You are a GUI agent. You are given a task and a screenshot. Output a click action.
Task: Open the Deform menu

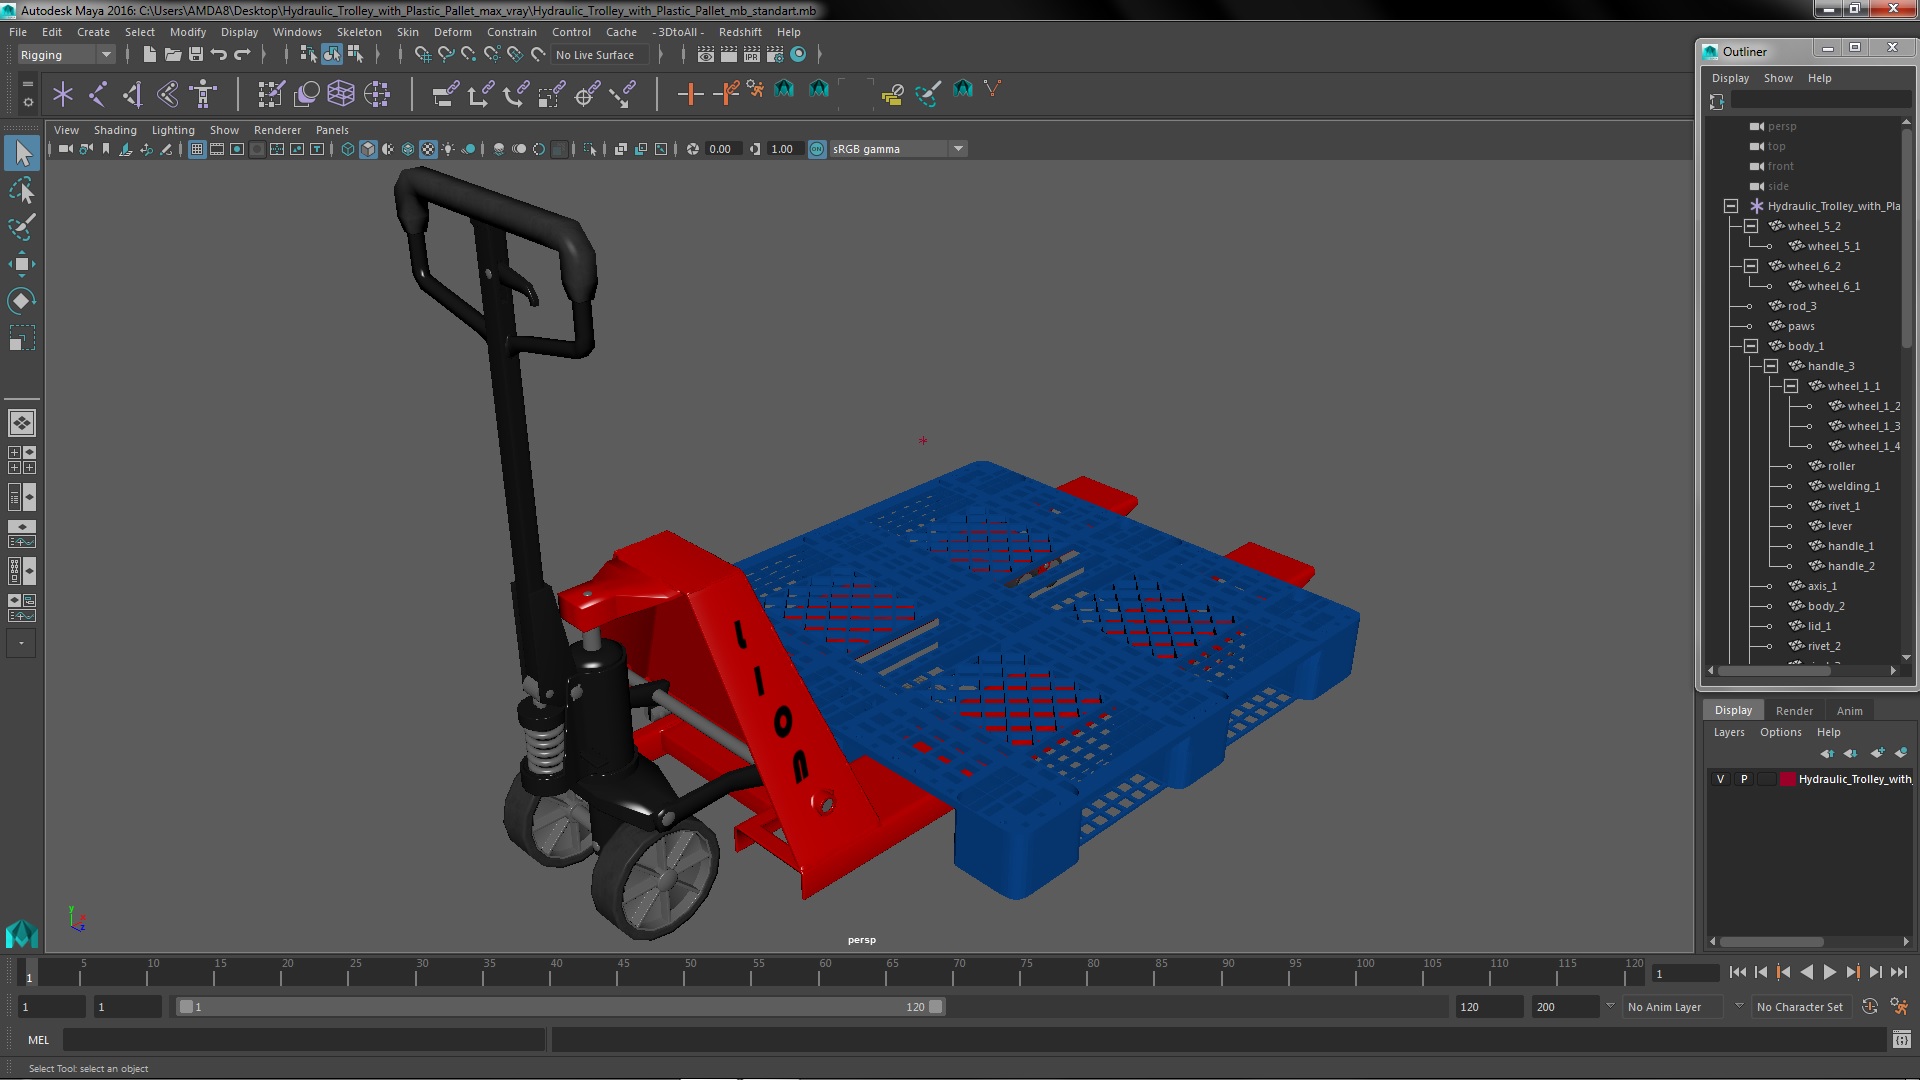[x=452, y=32]
